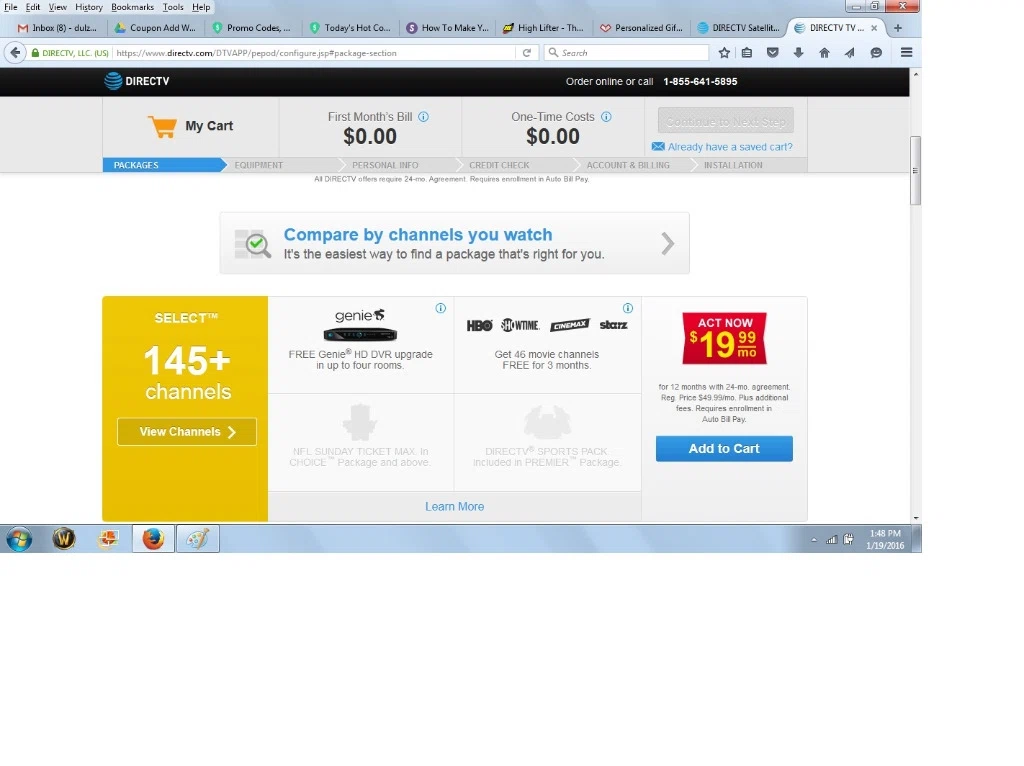Image resolution: width=1024 pixels, height=766 pixels.
Task: Open the History menu
Action: click(x=89, y=7)
